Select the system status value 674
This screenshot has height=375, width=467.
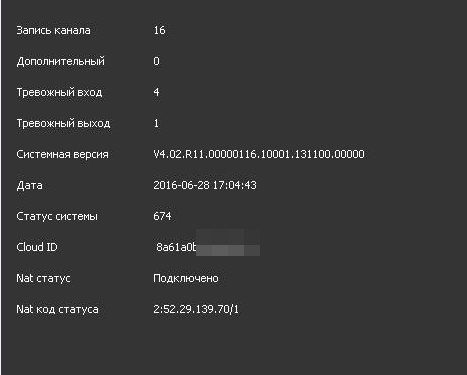tap(162, 216)
